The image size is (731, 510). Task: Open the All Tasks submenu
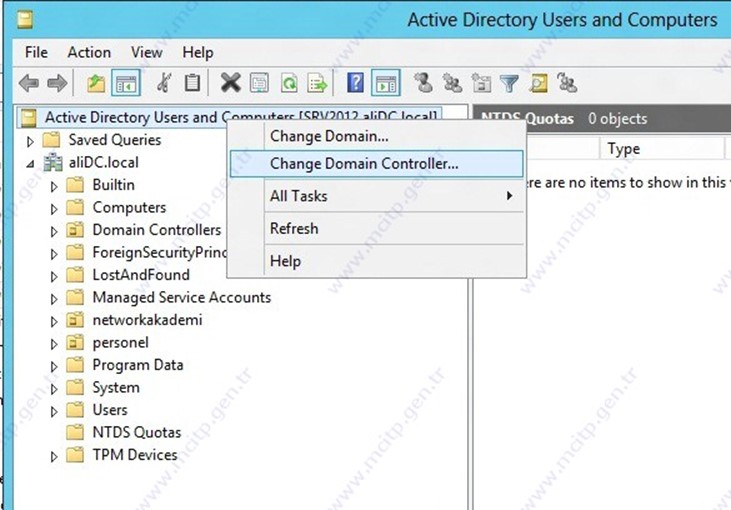(x=377, y=196)
